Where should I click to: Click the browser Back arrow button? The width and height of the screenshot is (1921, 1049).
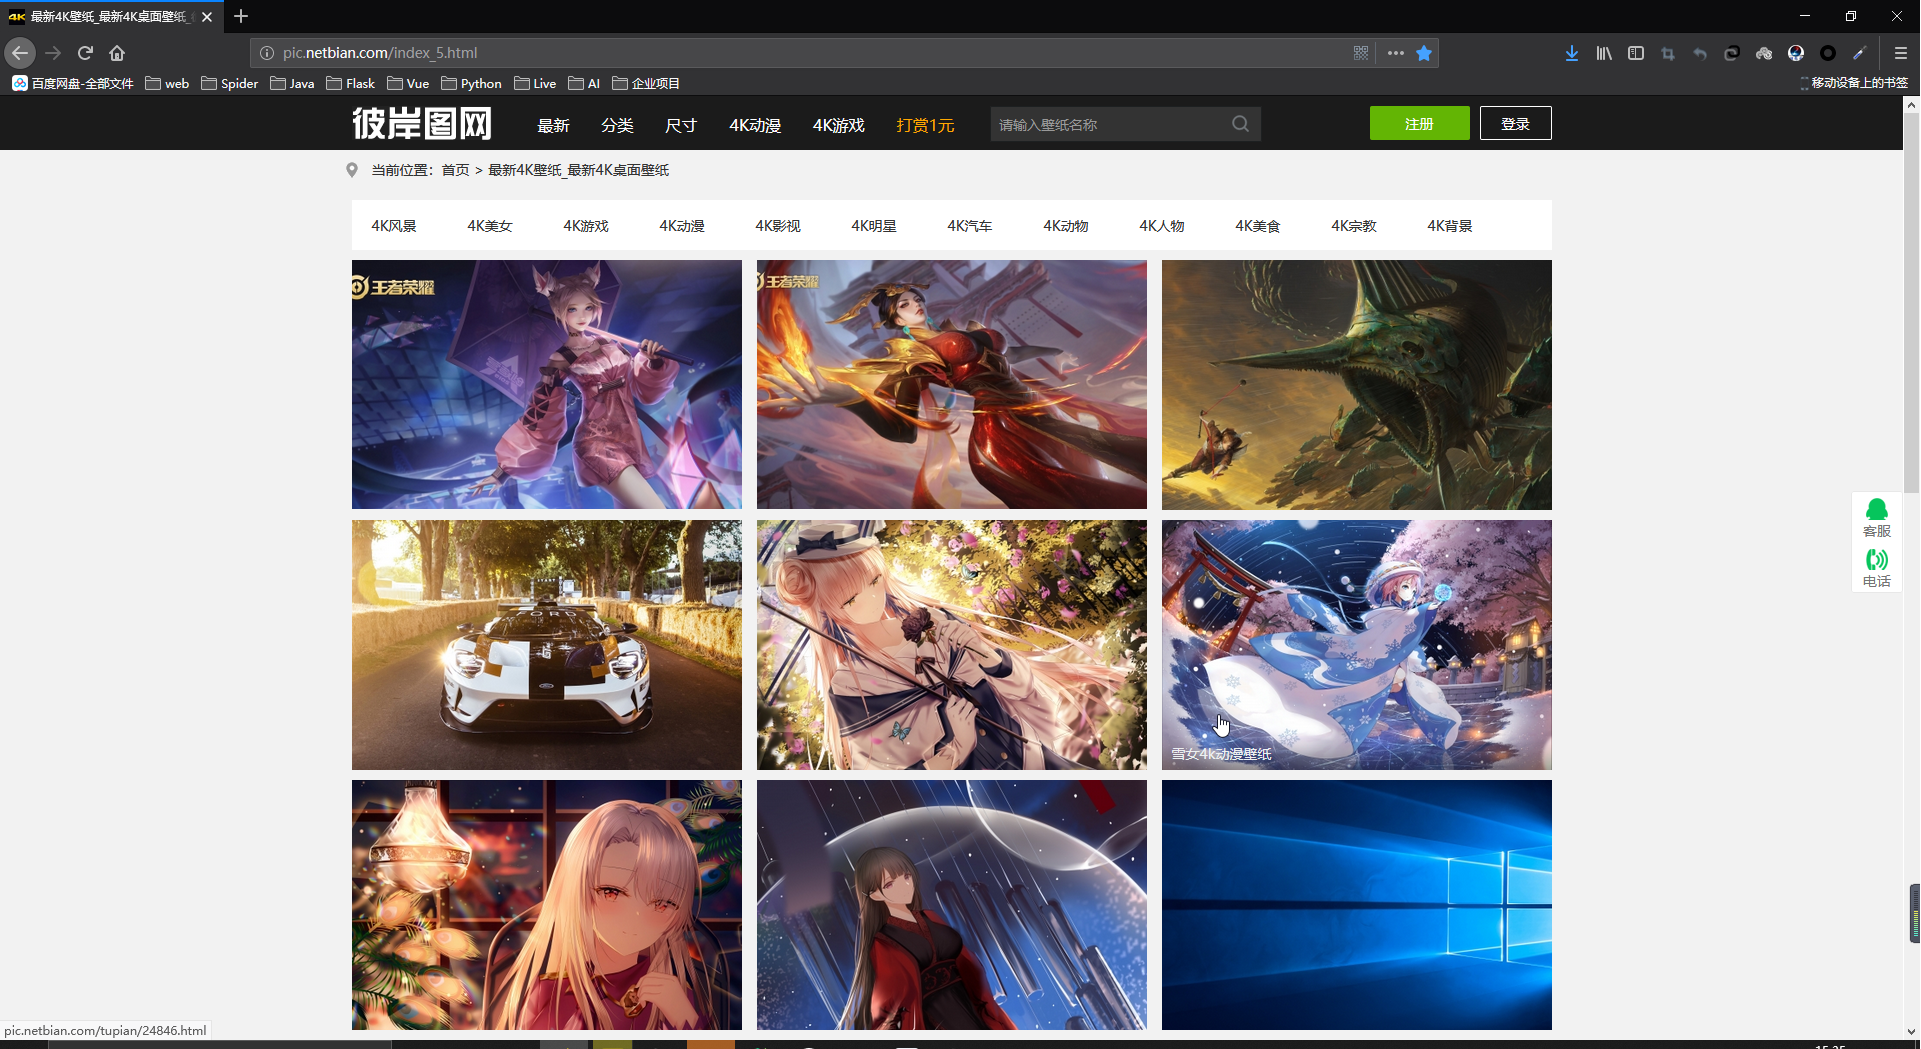coord(20,53)
